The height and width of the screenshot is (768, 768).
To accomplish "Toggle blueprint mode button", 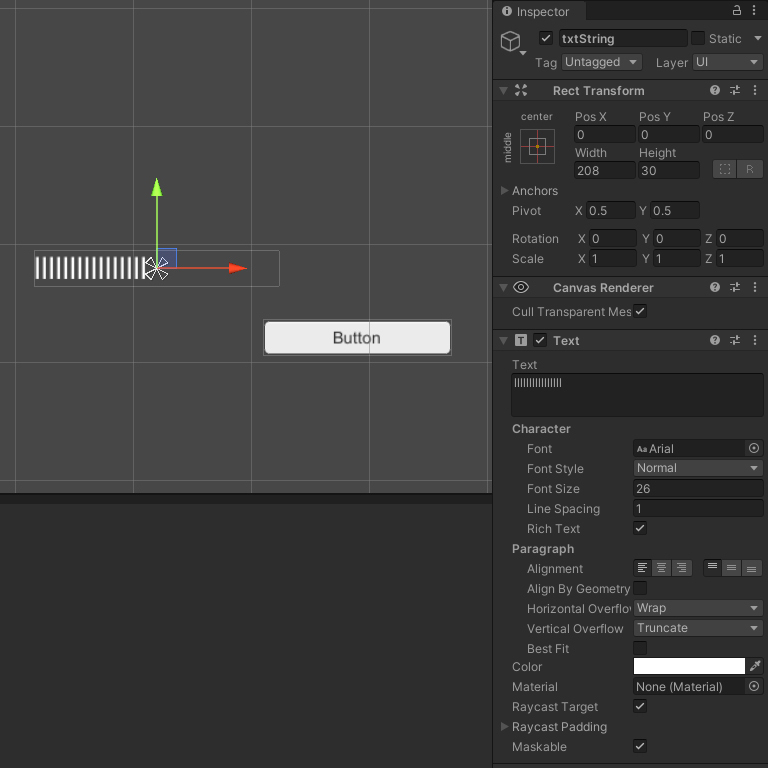I will pyautogui.click(x=724, y=169).
